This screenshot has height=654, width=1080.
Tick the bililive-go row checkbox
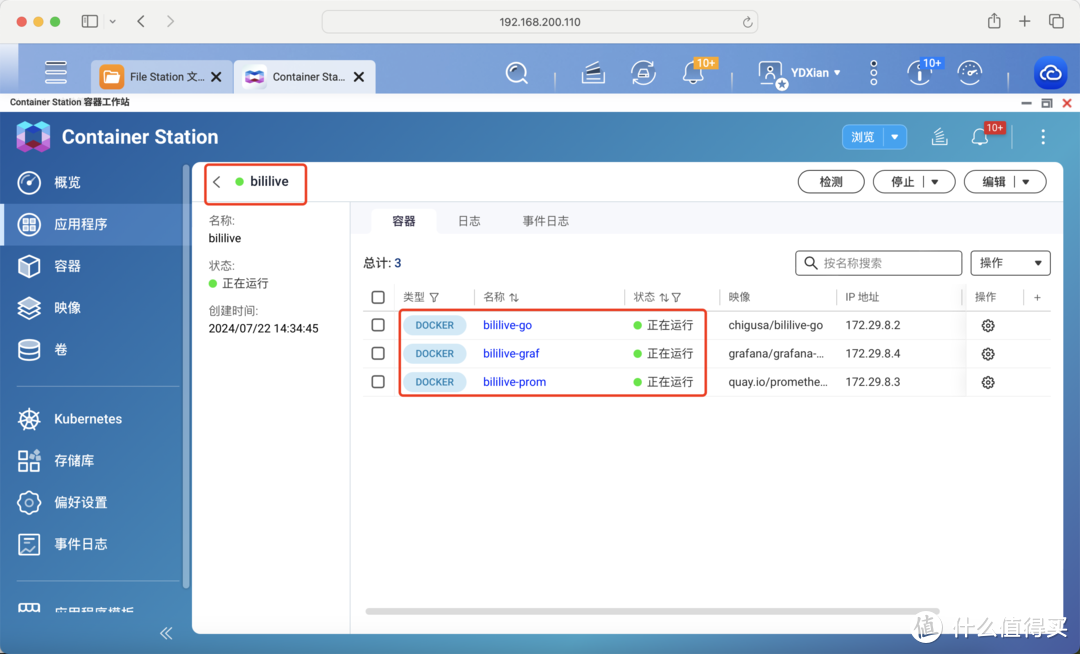click(x=378, y=325)
